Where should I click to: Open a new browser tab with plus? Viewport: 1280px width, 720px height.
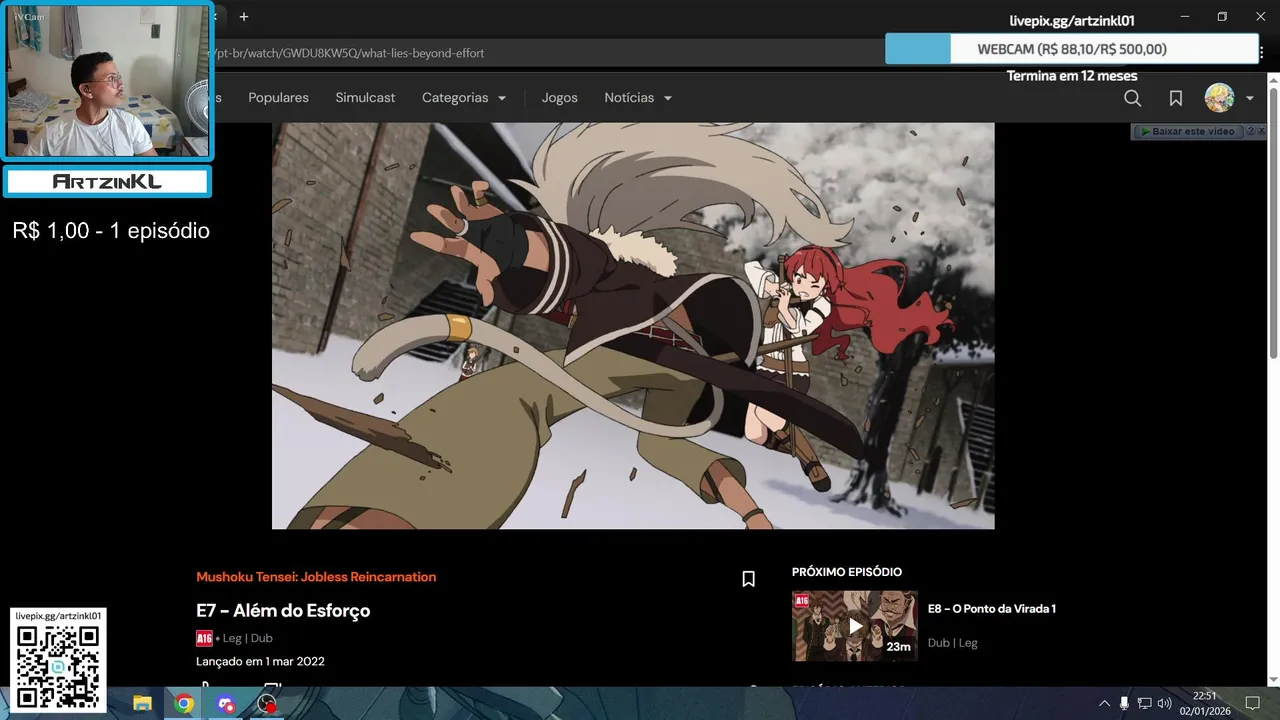[x=243, y=17]
